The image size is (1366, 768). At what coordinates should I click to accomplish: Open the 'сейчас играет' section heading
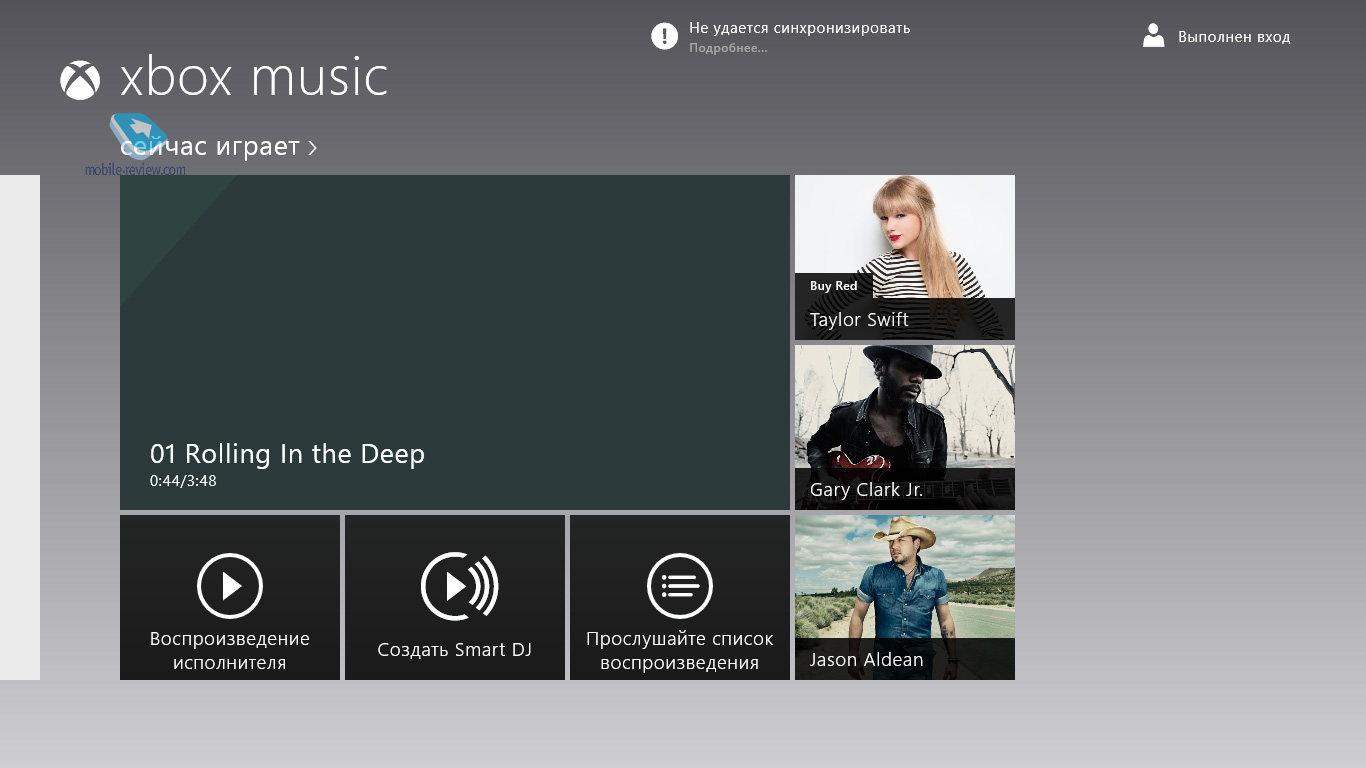(x=210, y=147)
